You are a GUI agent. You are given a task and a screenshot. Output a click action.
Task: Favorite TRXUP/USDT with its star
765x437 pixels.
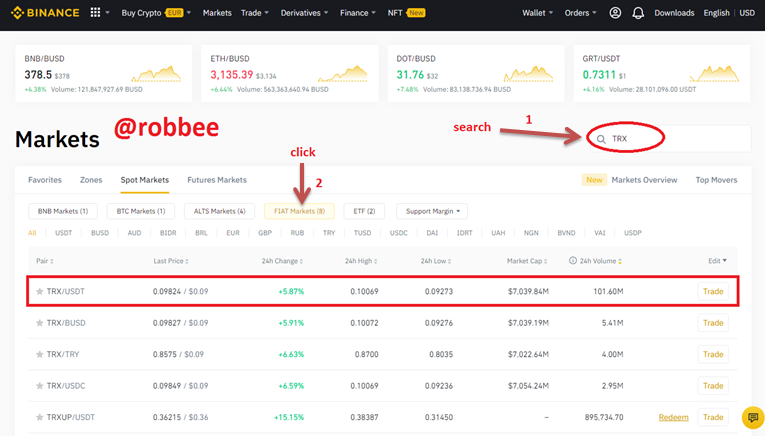pyautogui.click(x=40, y=417)
